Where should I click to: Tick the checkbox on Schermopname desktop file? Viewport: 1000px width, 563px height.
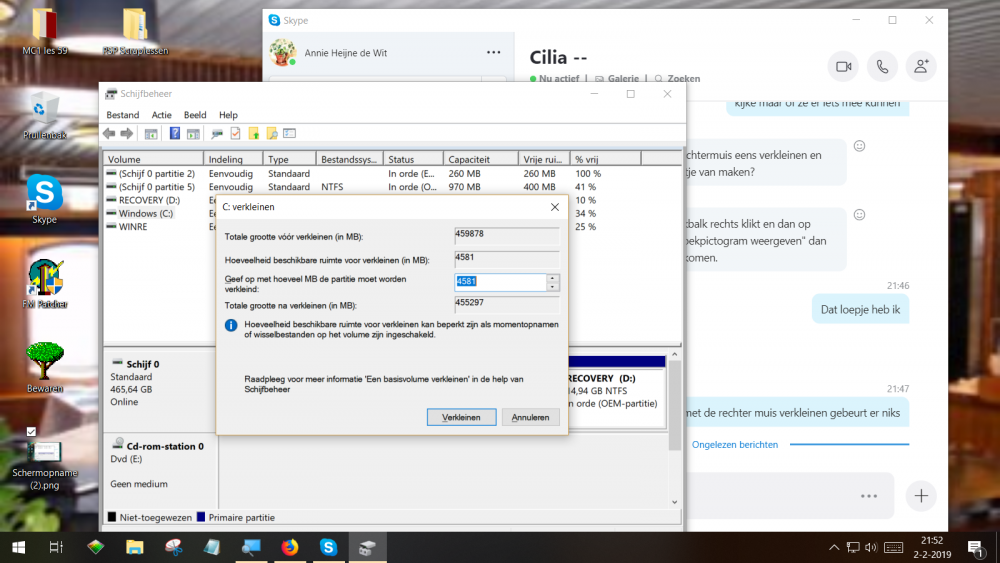[x=31, y=432]
